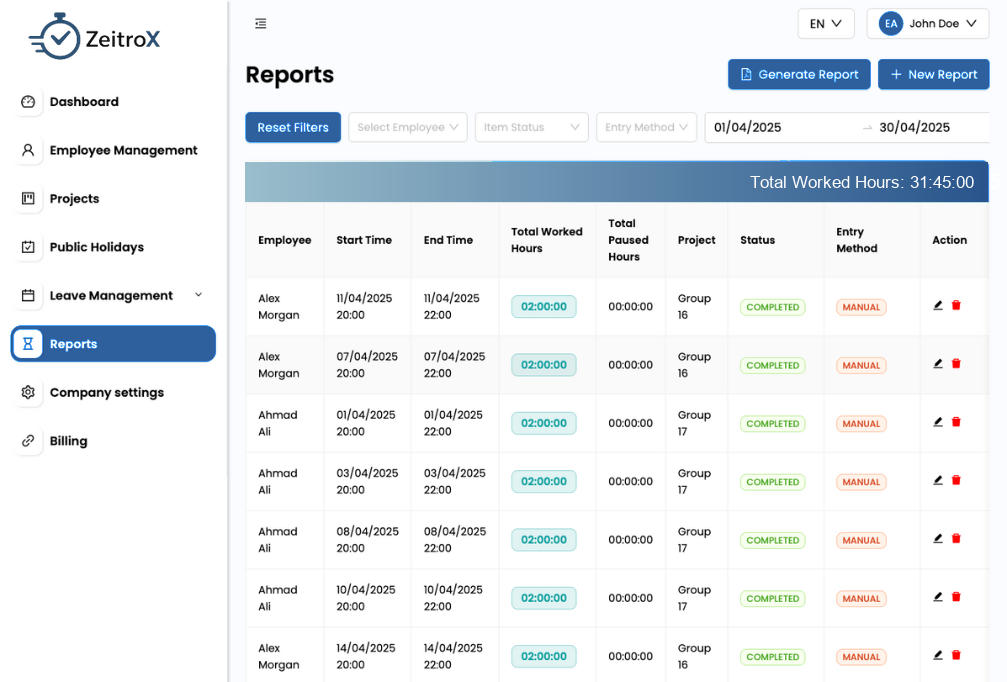Expand the Leave Management submenu
Viewport: 1007px width, 682px height.
coord(198,295)
